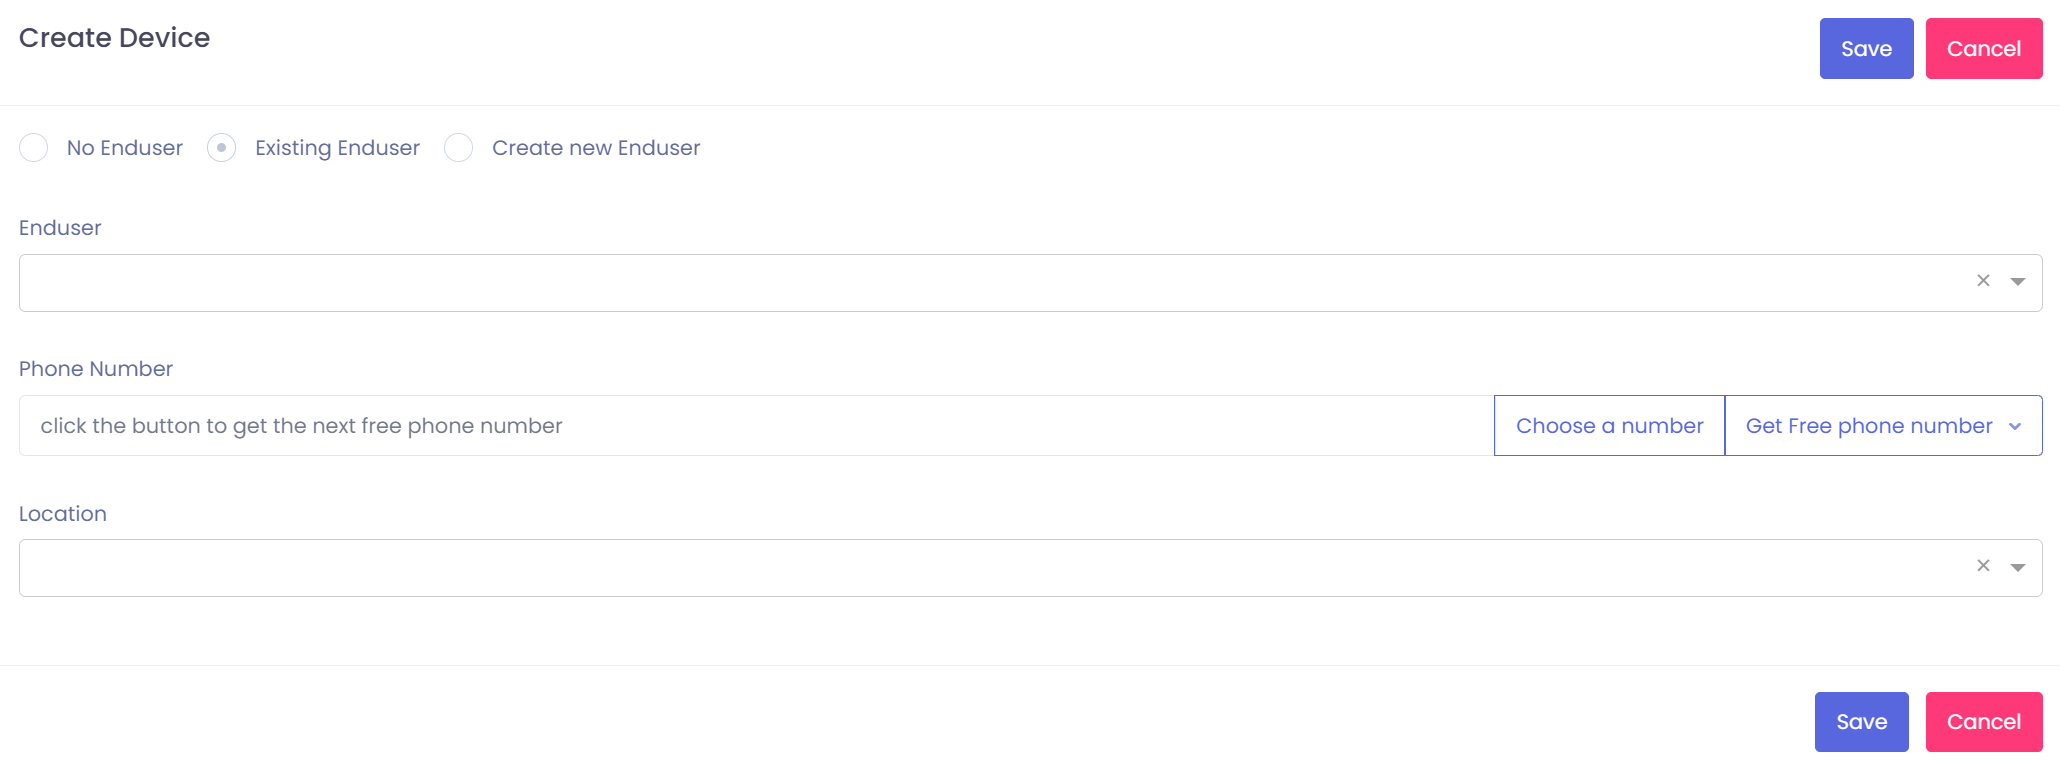The width and height of the screenshot is (2060, 770).
Task: Expand the Enduser dropdown arrow
Action: pos(2018,282)
